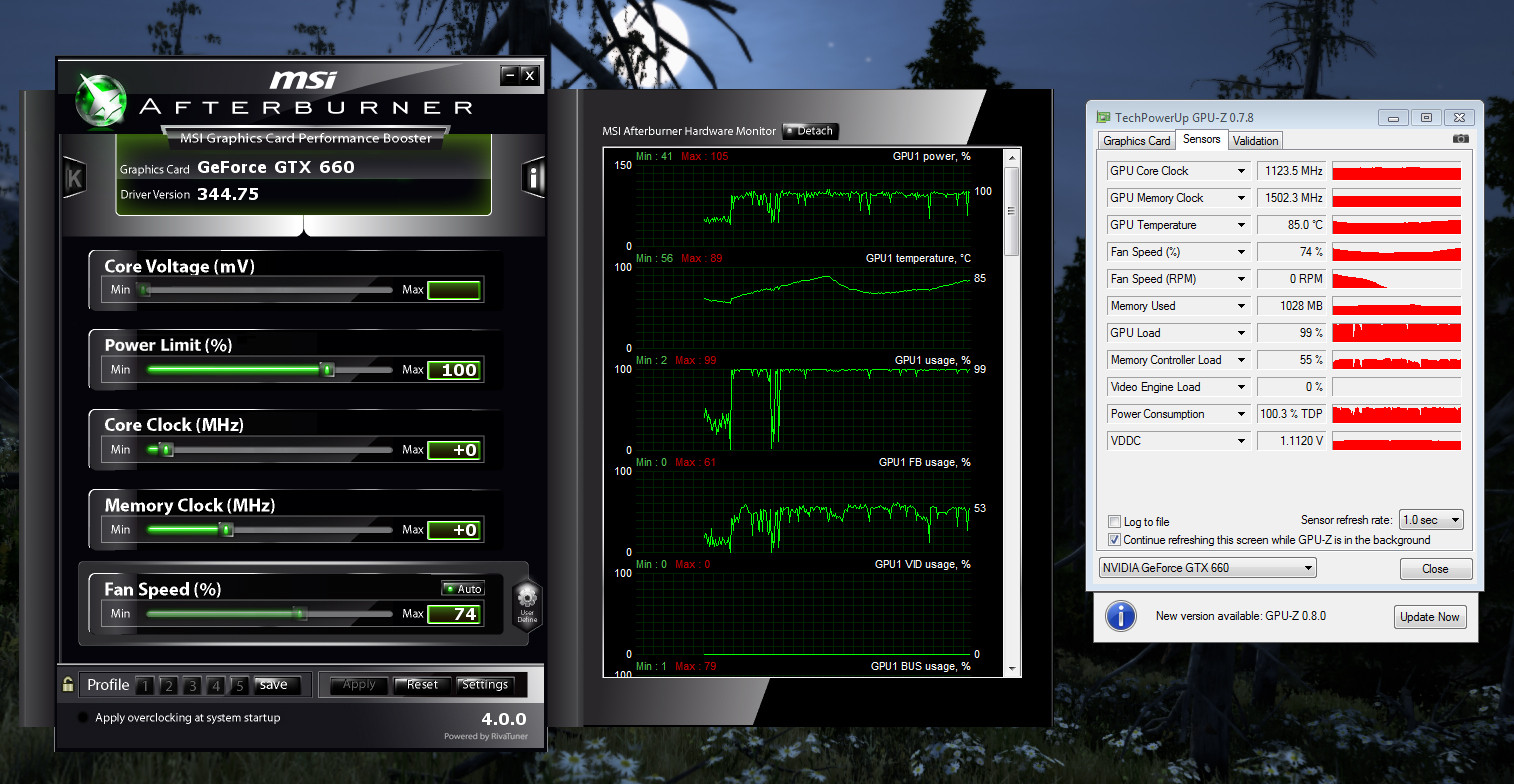Click Update Now in GPU-Z

point(1430,617)
